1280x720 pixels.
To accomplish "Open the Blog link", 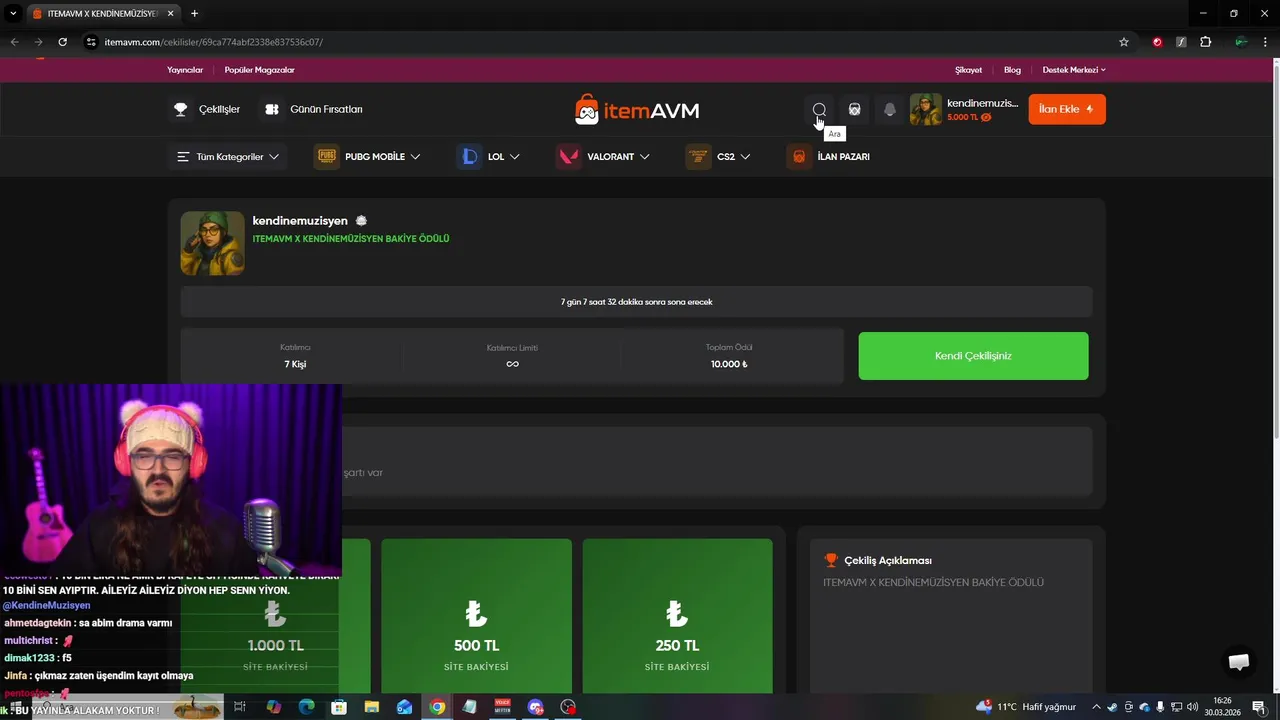I will coord(1012,70).
